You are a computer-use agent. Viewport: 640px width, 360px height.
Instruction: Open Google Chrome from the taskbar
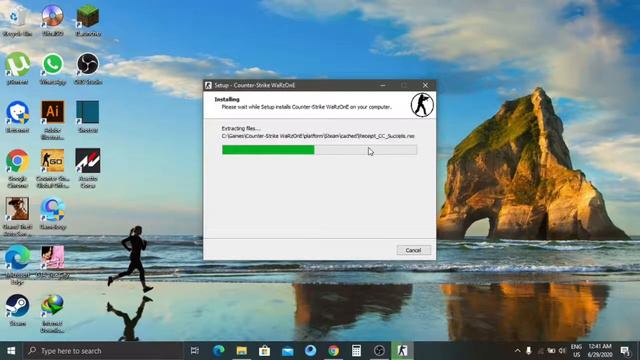pyautogui.click(x=333, y=351)
